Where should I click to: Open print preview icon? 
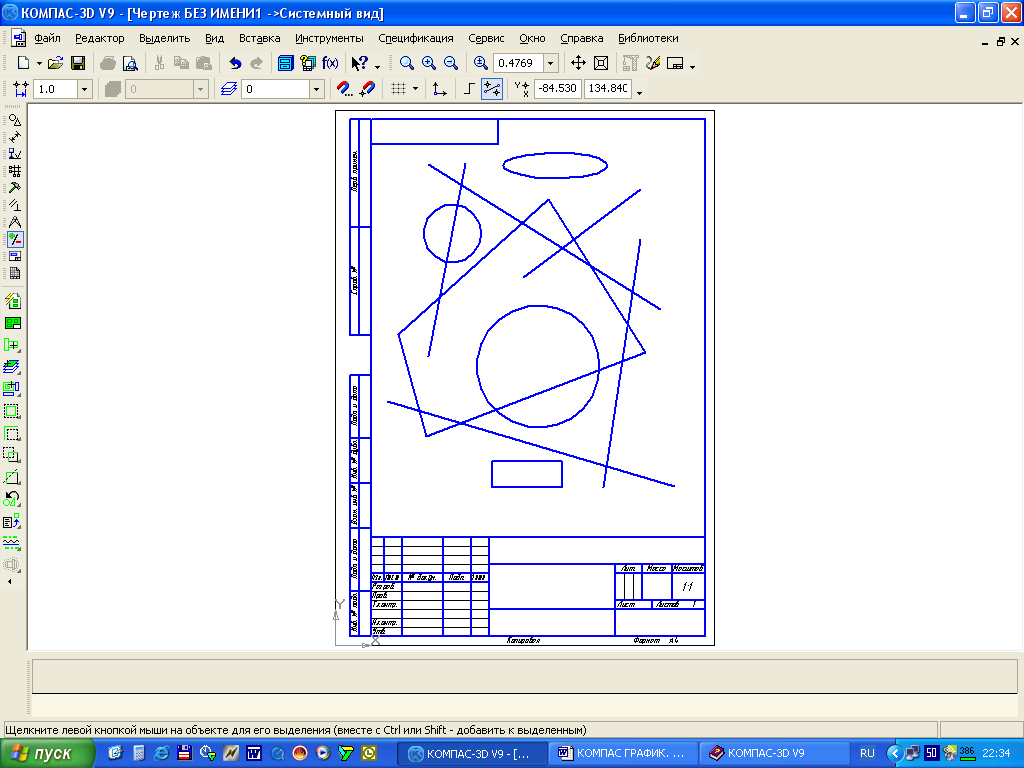point(130,63)
